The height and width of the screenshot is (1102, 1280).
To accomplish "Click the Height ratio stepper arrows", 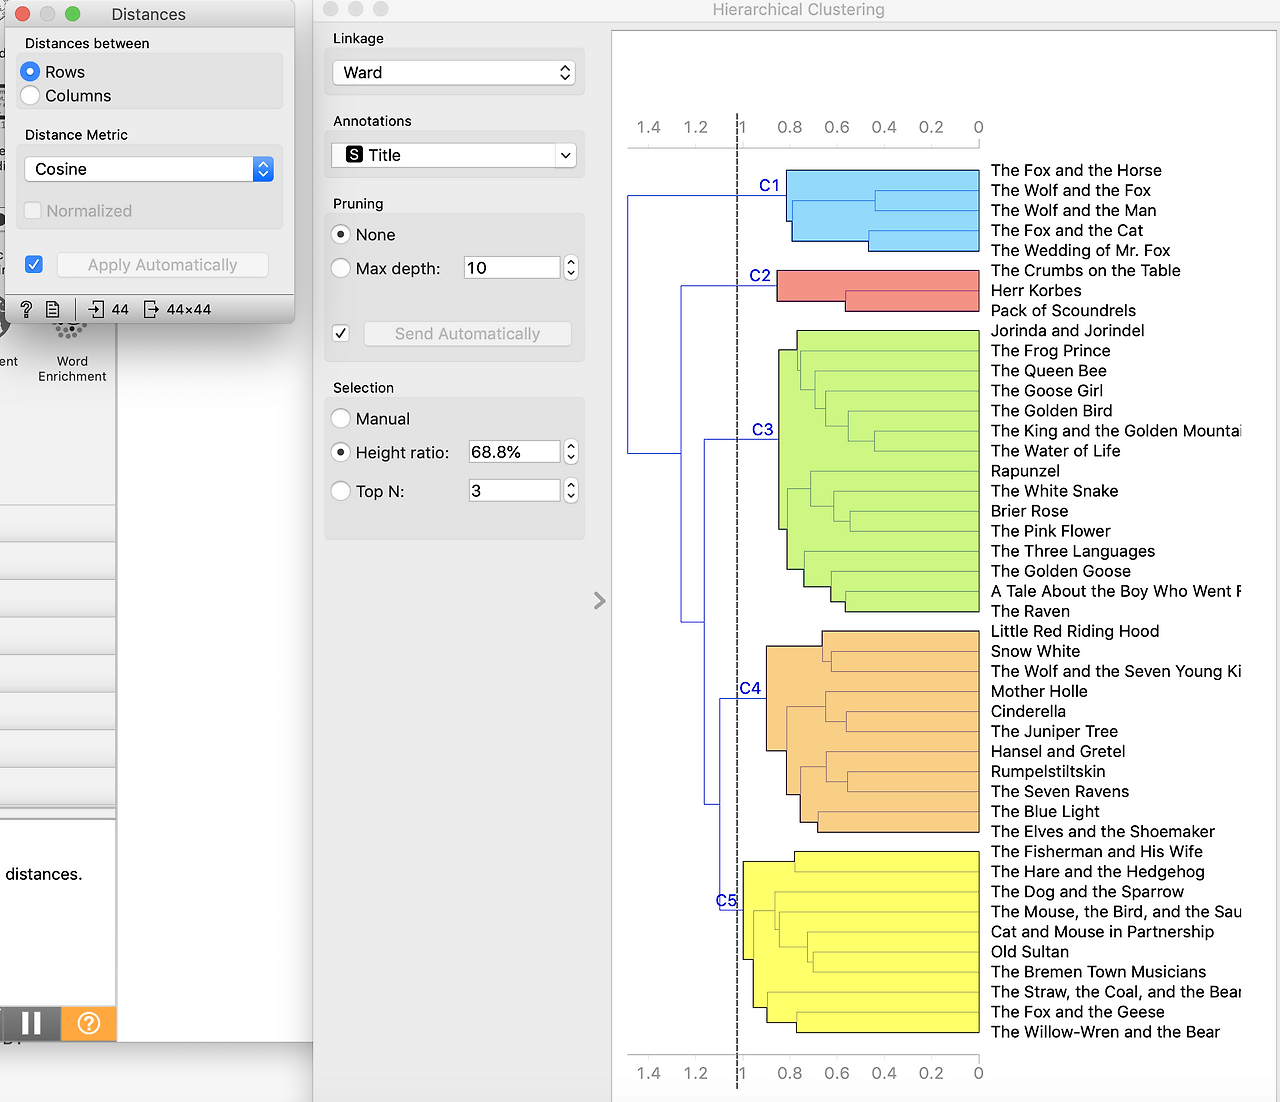I will 571,452.
